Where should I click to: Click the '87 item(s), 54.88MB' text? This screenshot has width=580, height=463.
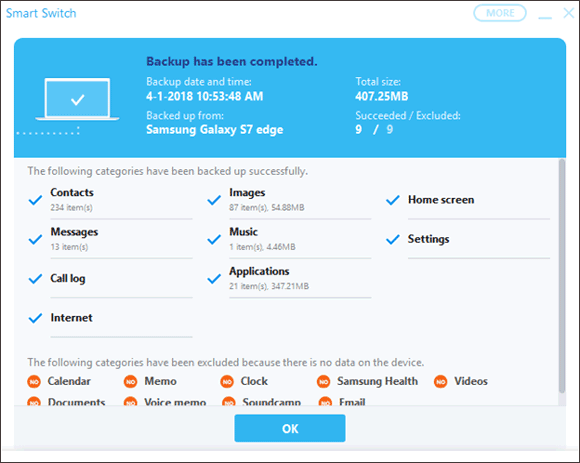[266, 207]
